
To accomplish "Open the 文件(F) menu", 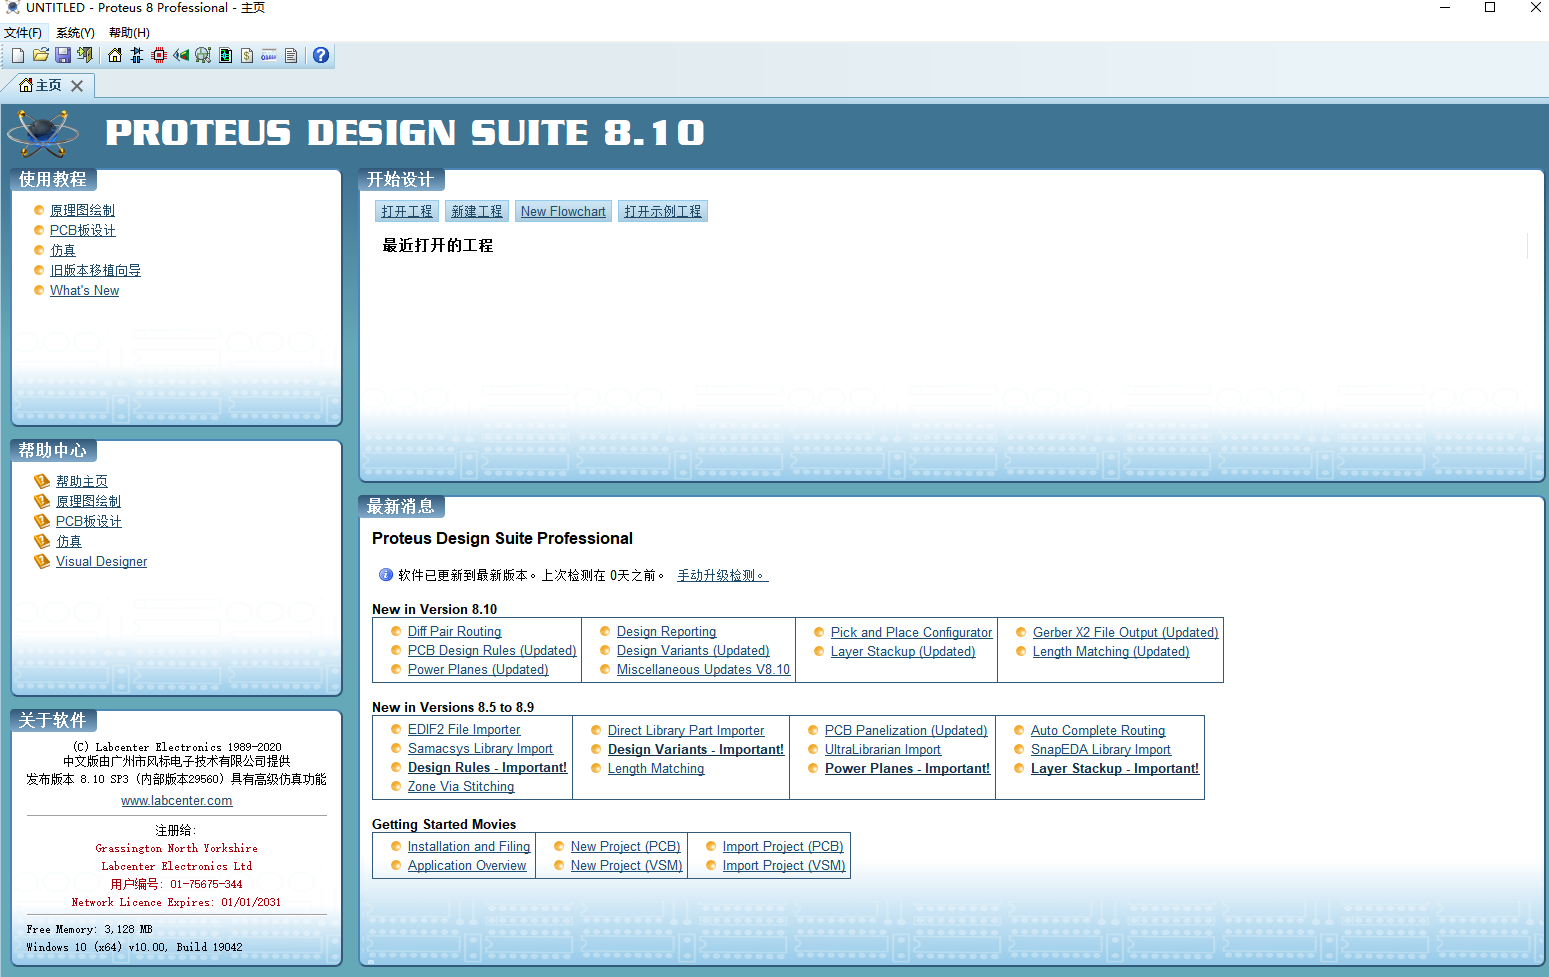I will click(x=23, y=32).
